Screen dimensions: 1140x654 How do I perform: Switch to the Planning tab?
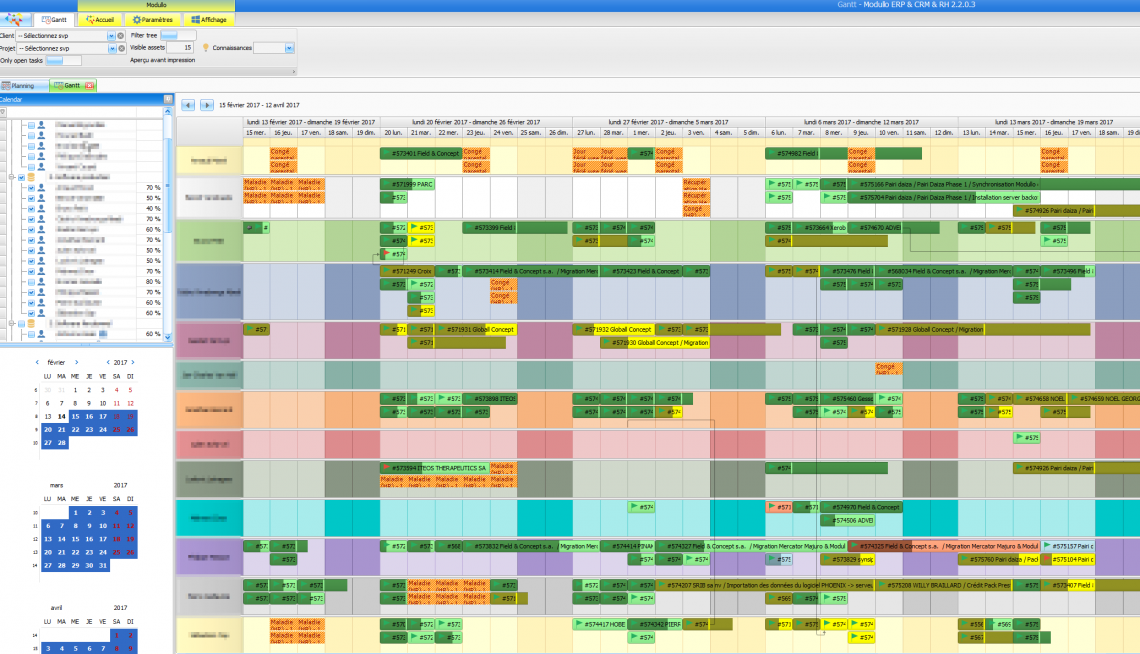point(21,85)
